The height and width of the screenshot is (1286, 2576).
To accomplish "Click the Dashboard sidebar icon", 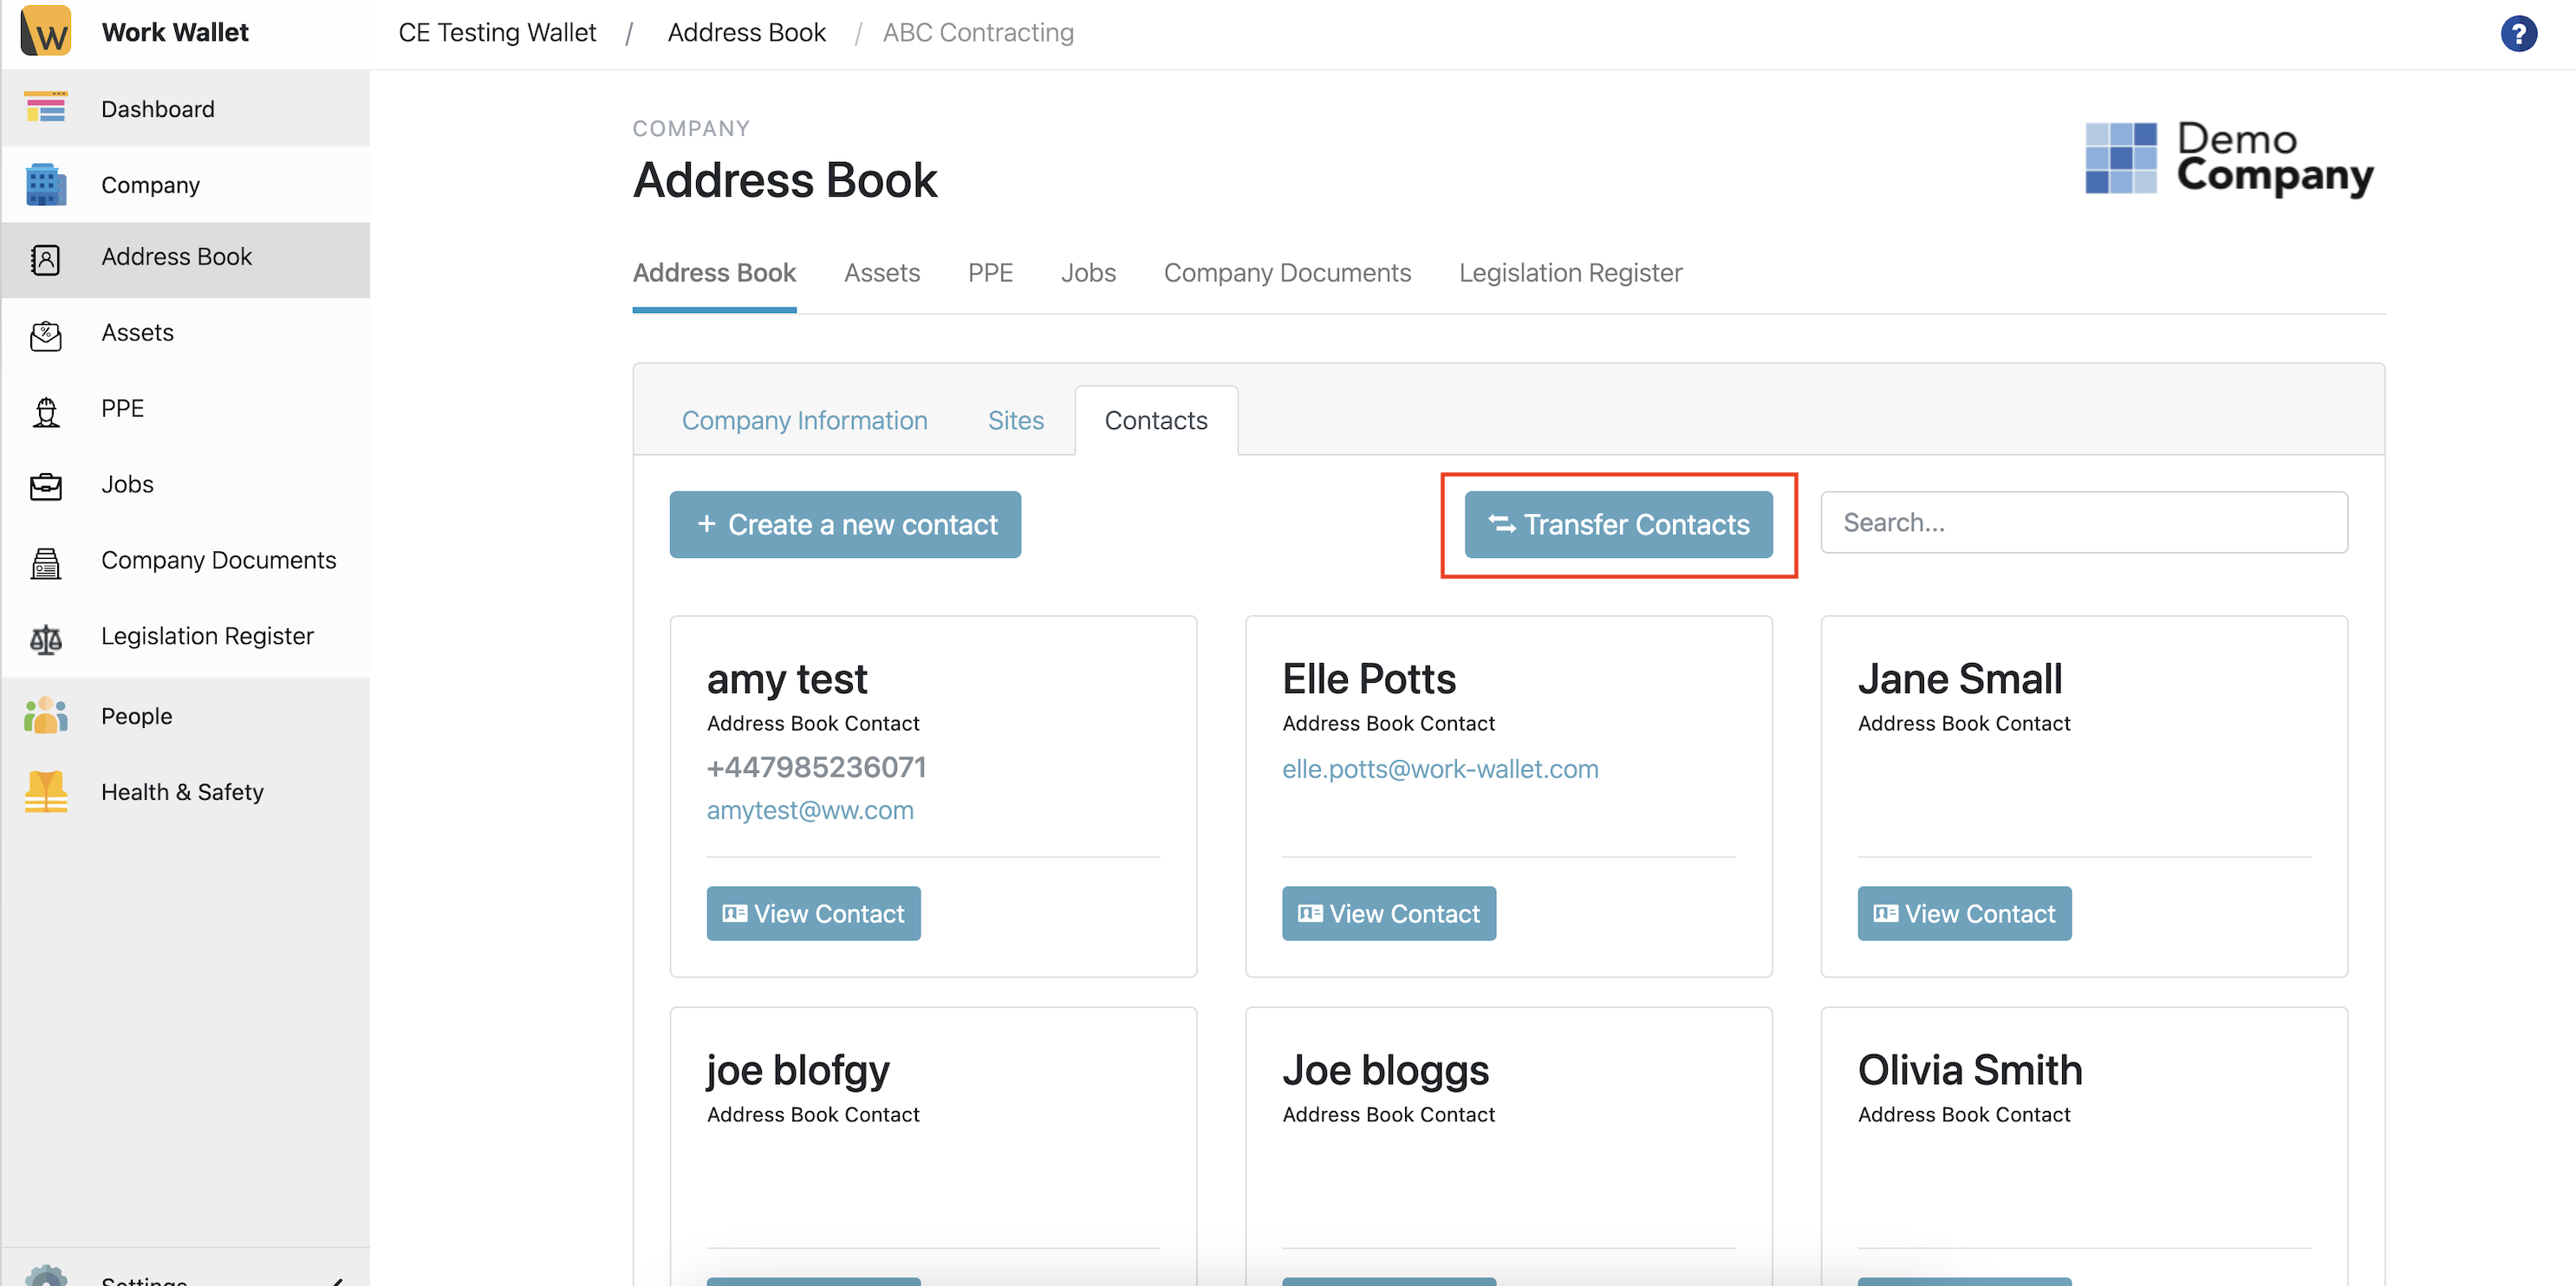I will pos(45,108).
